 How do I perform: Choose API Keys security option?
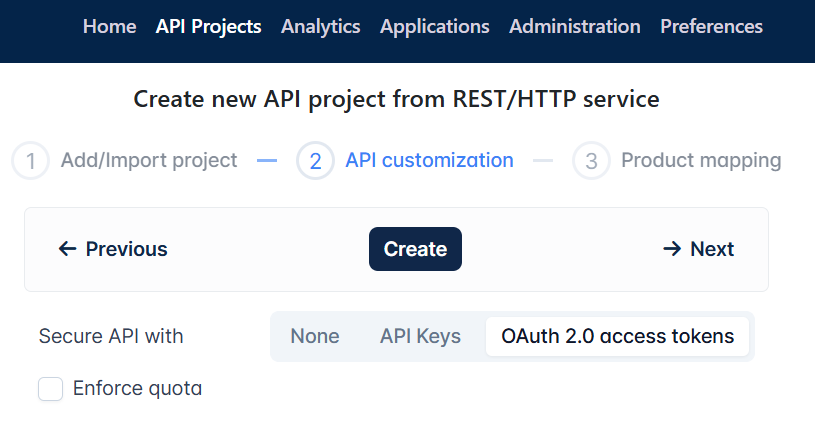[420, 336]
